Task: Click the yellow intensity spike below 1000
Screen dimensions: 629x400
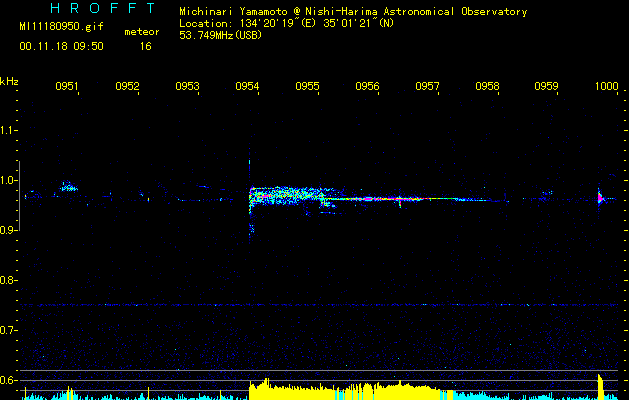Action: click(x=601, y=387)
